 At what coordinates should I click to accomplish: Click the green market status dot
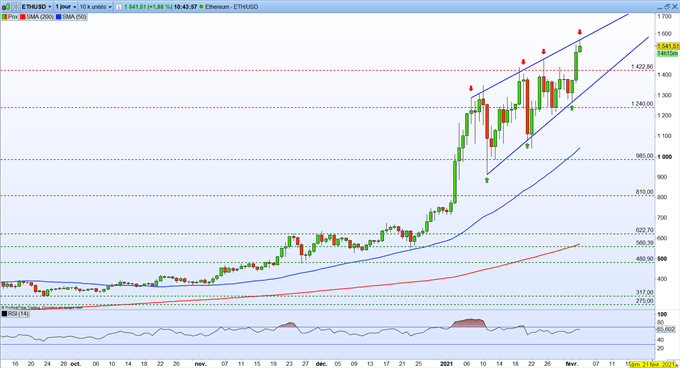(201, 7)
